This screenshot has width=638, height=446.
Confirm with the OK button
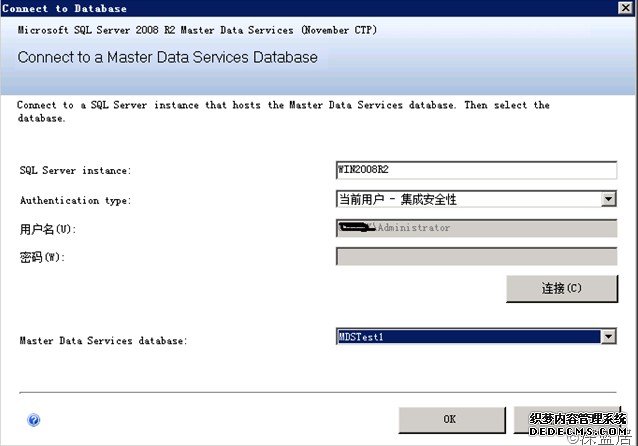pyautogui.click(x=449, y=420)
